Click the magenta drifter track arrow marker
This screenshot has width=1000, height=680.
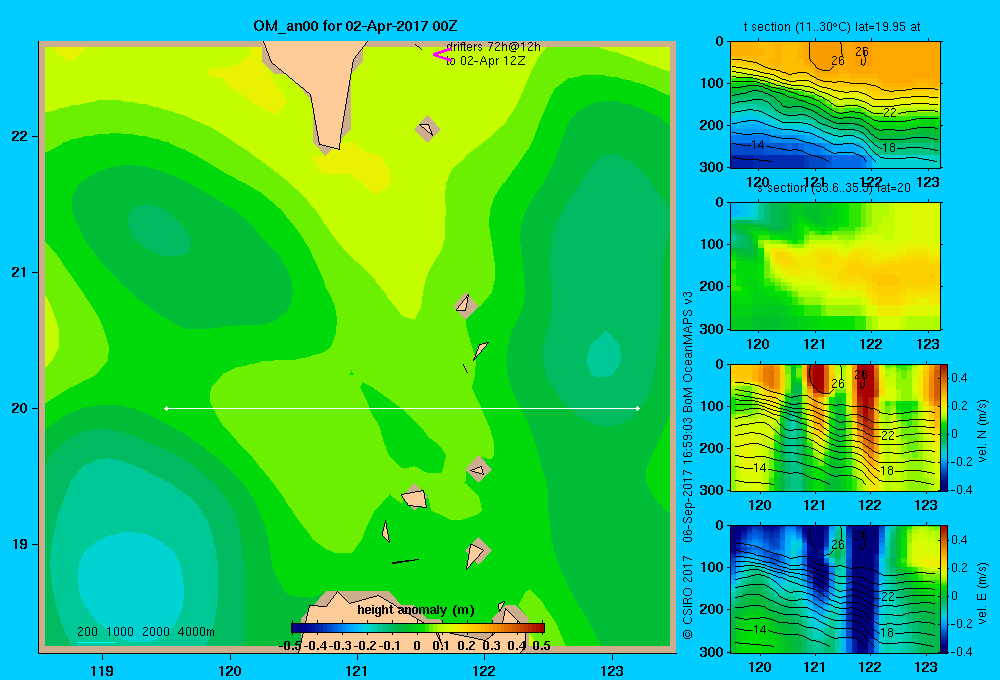tap(442, 55)
